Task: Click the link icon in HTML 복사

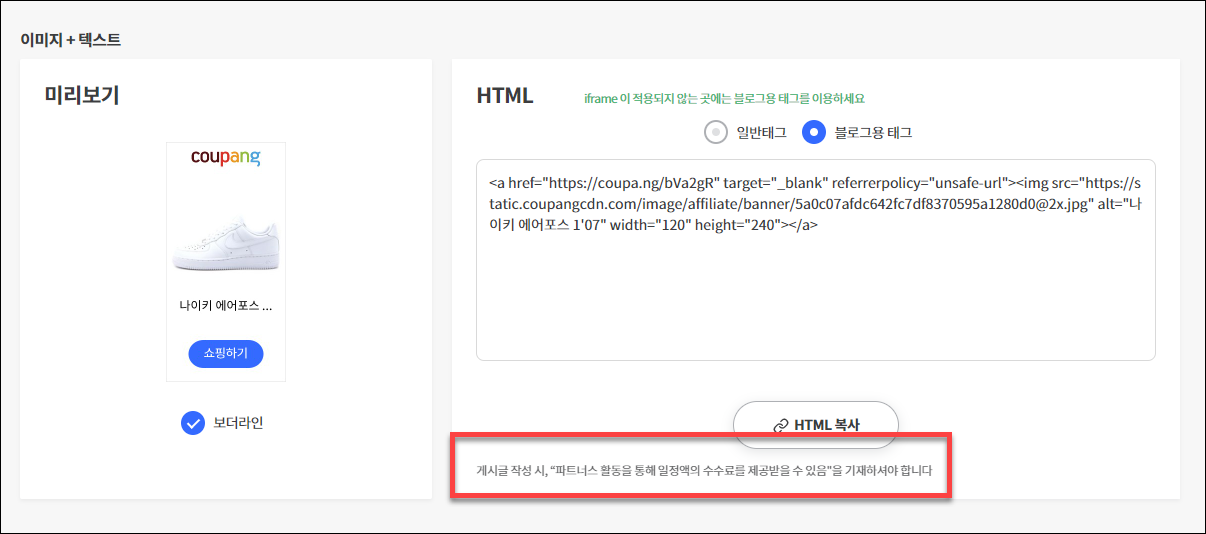Action: point(781,426)
